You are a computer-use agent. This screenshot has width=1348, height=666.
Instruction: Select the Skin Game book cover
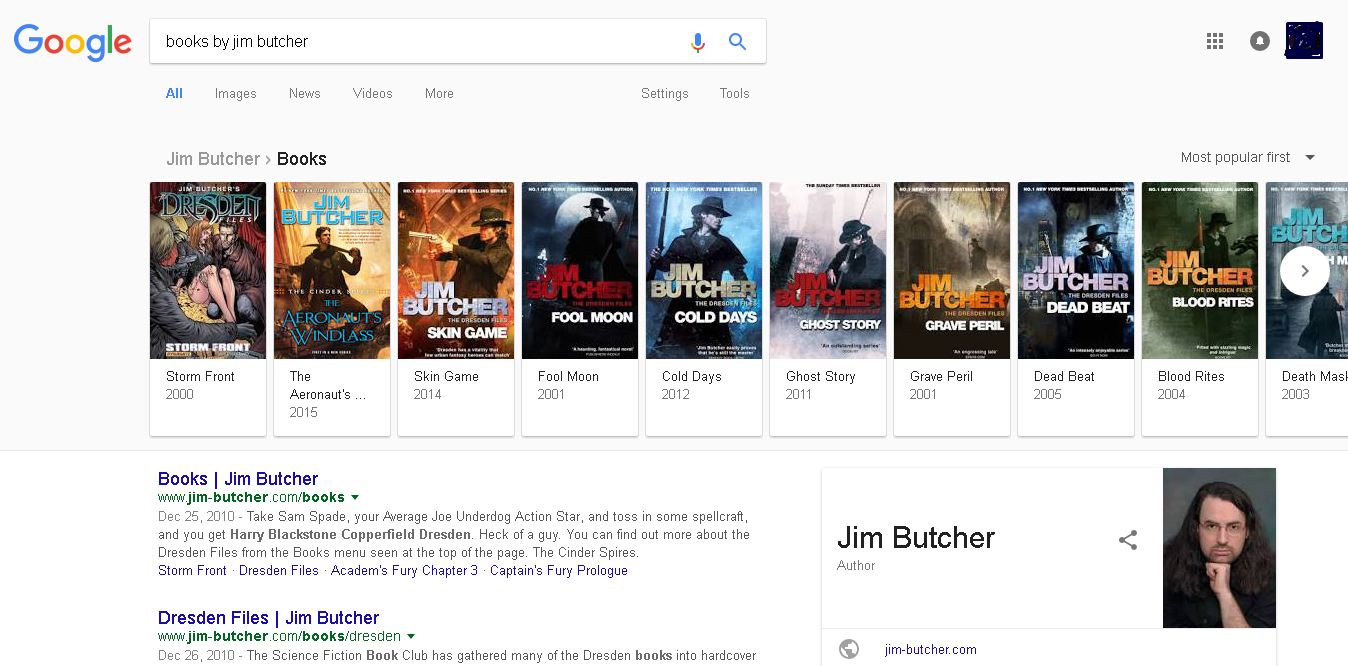coord(456,270)
